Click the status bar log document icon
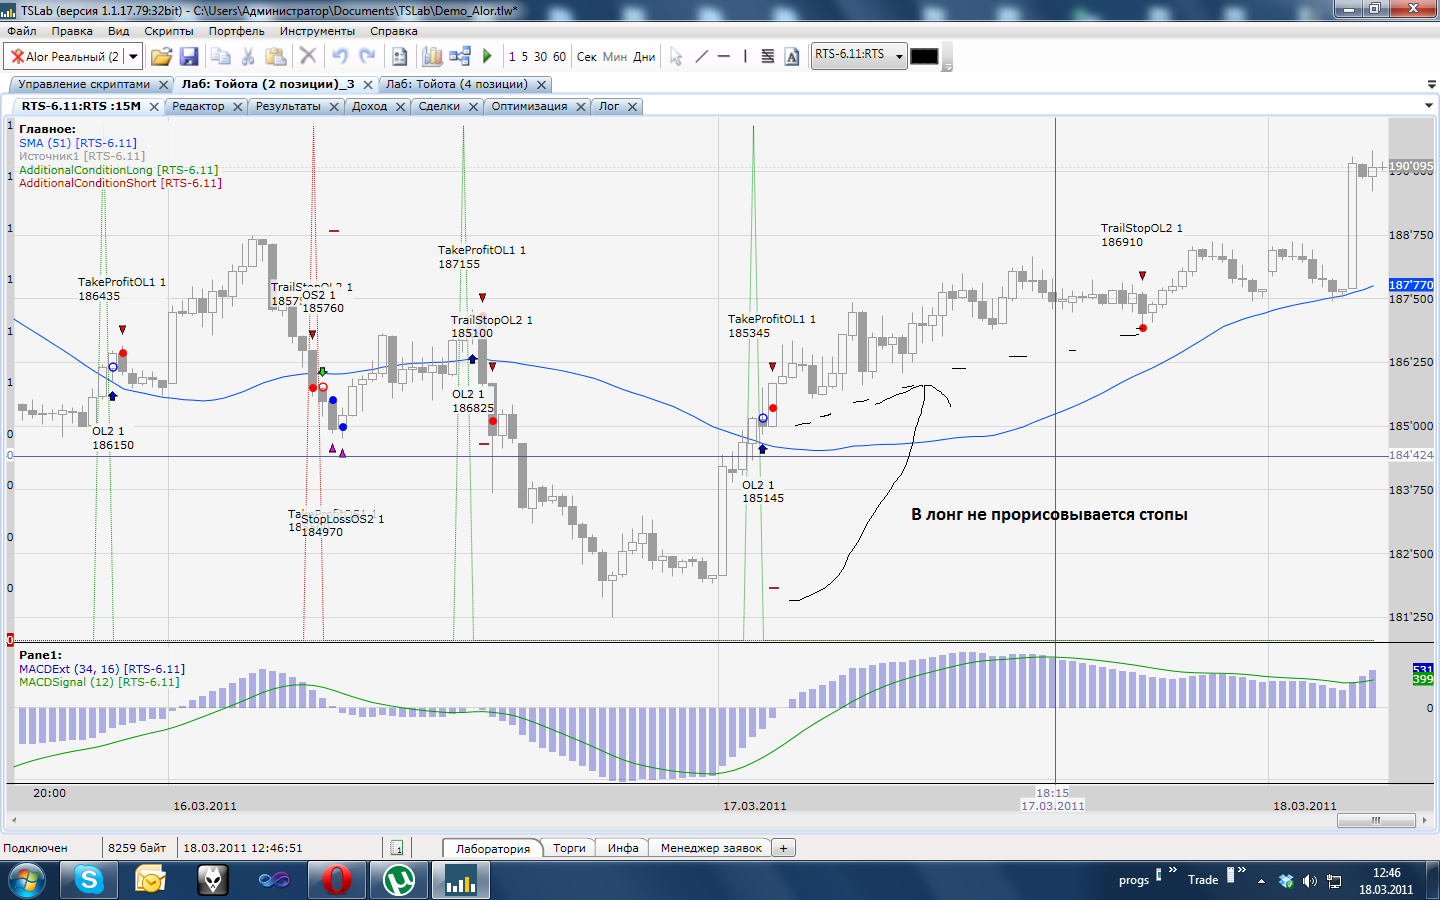The height and width of the screenshot is (900, 1440). click(x=396, y=848)
